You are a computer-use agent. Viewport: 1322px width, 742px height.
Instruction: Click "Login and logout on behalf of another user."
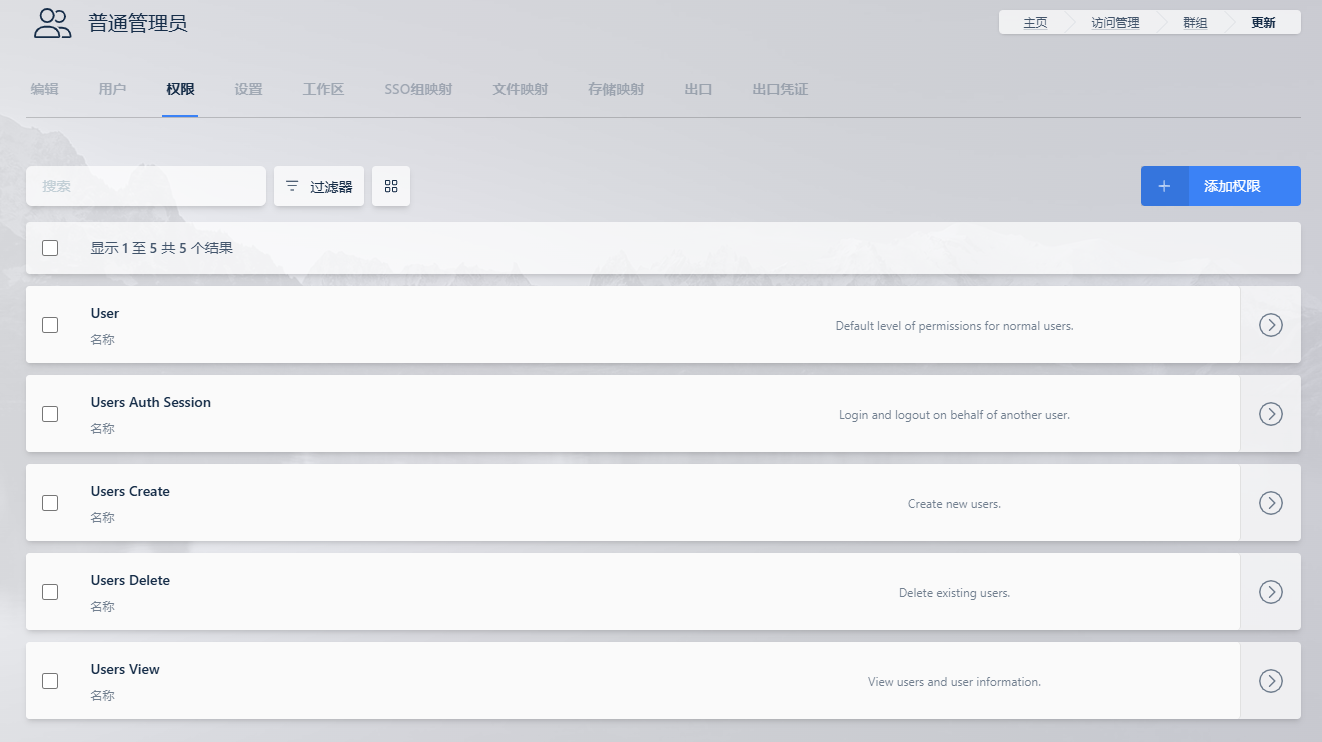point(954,415)
